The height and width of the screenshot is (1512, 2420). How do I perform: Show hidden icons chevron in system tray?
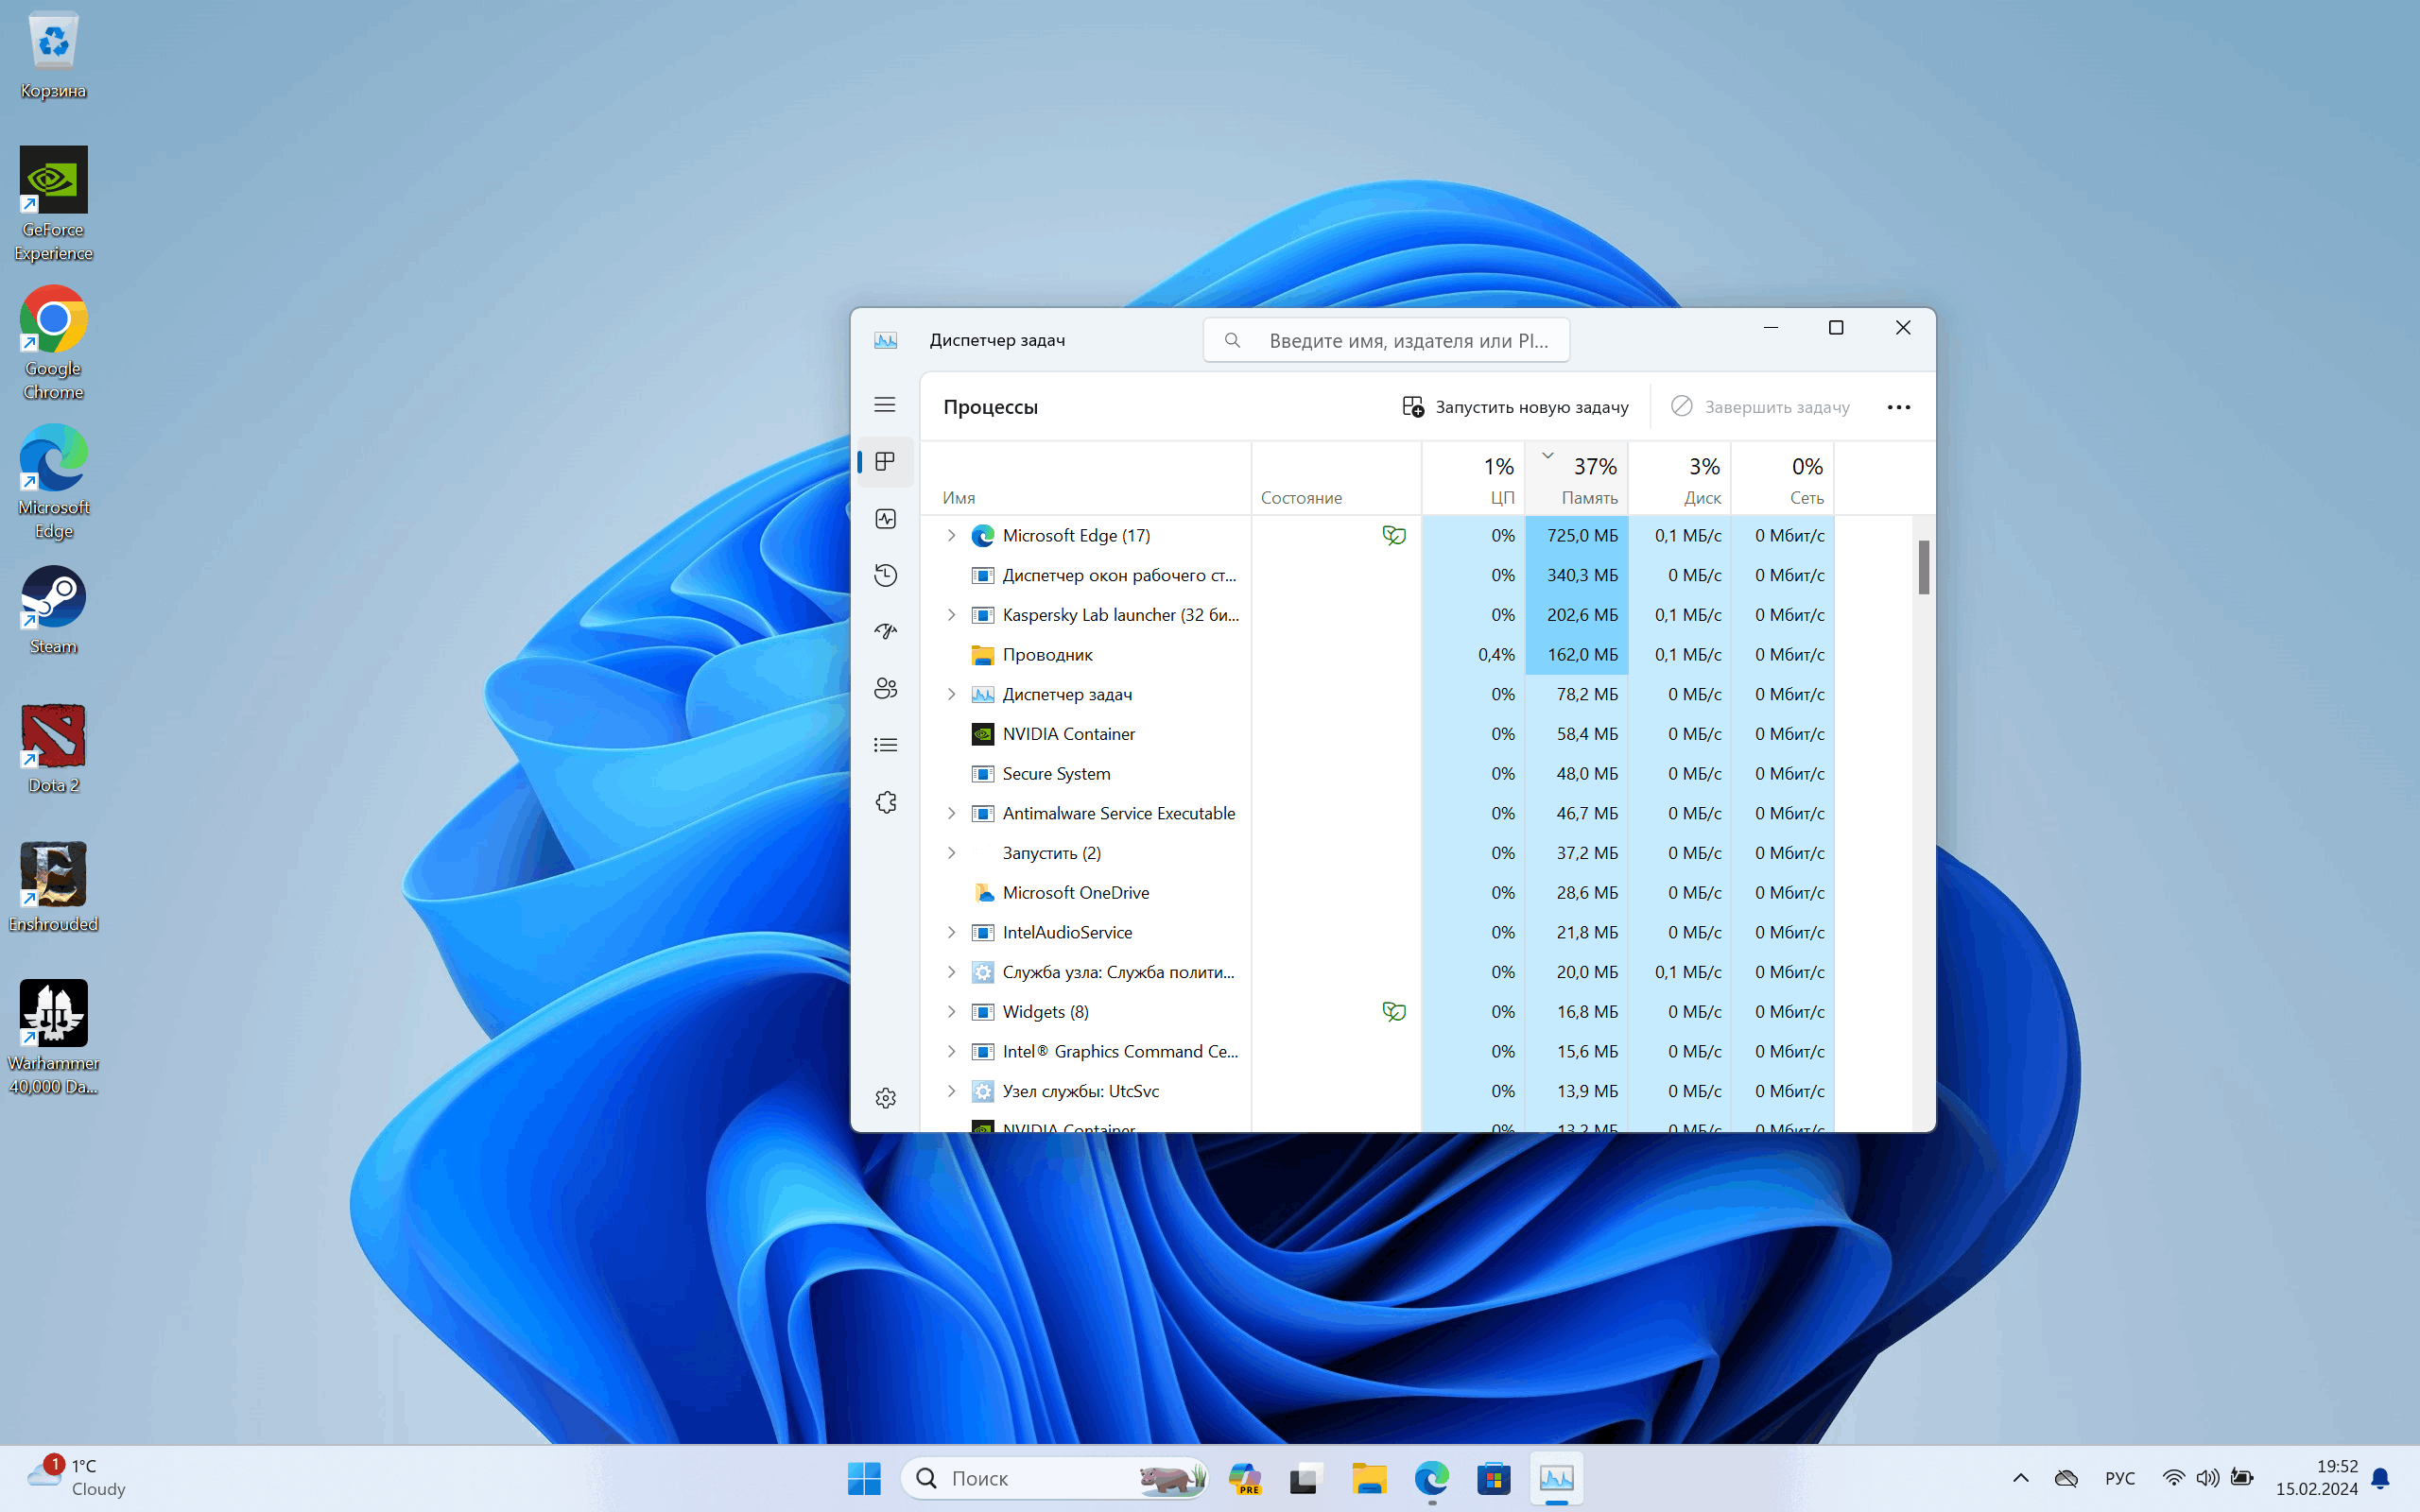[2020, 1478]
